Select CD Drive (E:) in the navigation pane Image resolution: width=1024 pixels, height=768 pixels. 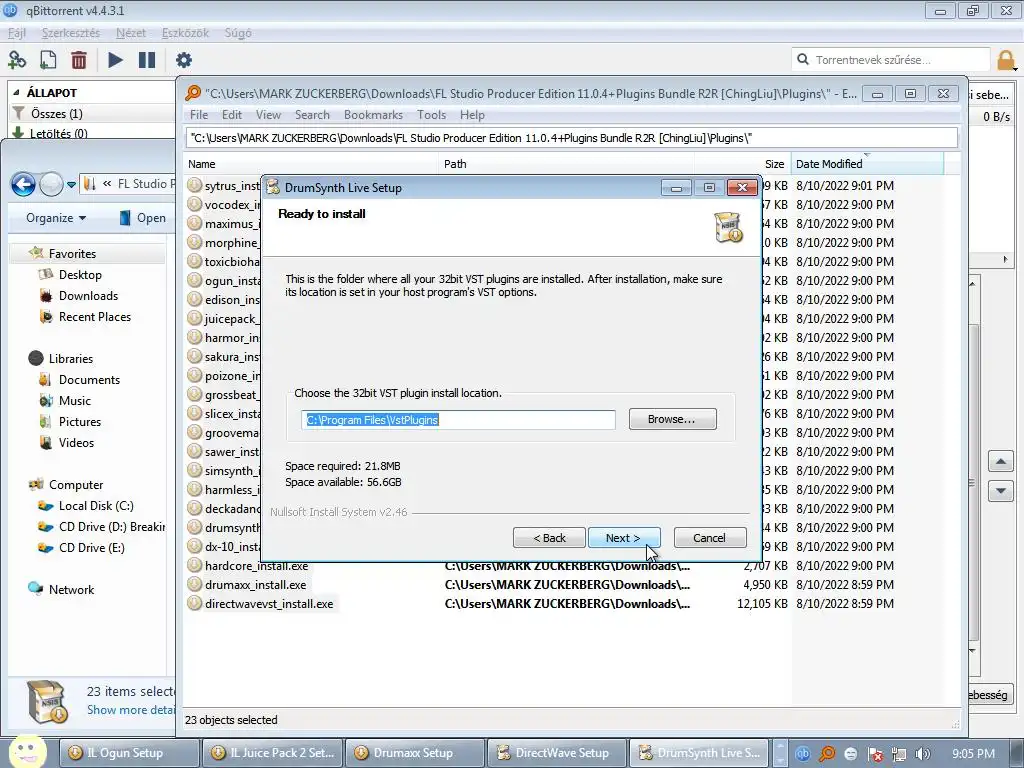coord(91,547)
